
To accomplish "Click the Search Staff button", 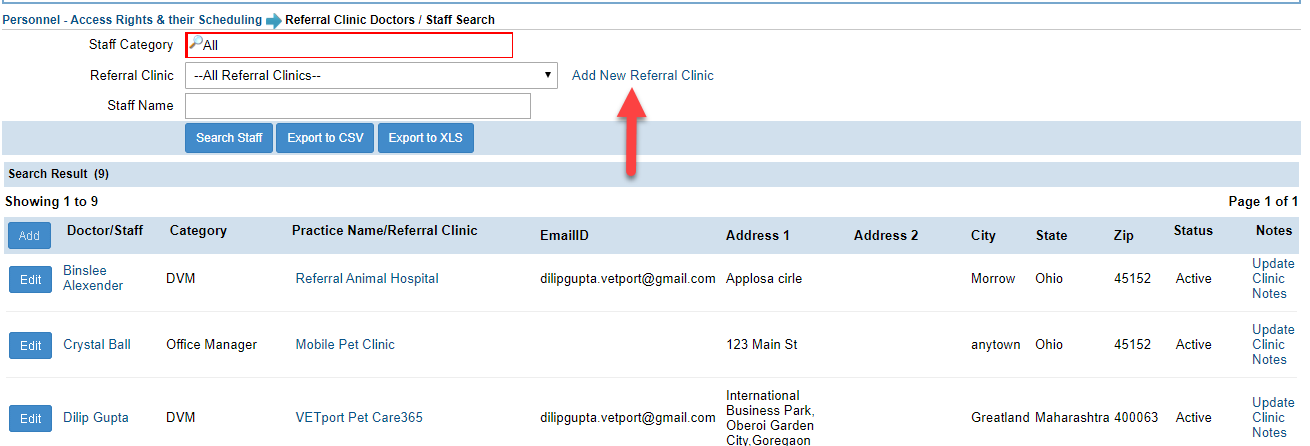I will pos(229,138).
